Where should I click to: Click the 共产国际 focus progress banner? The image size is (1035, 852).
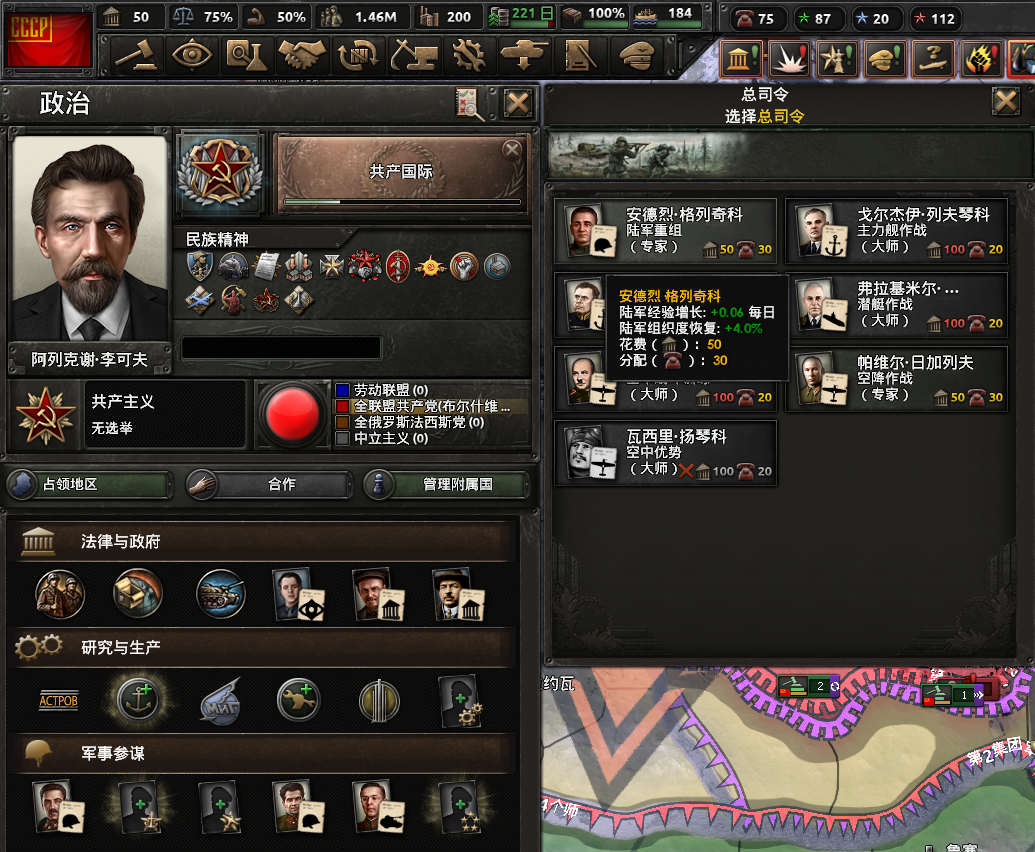(401, 173)
